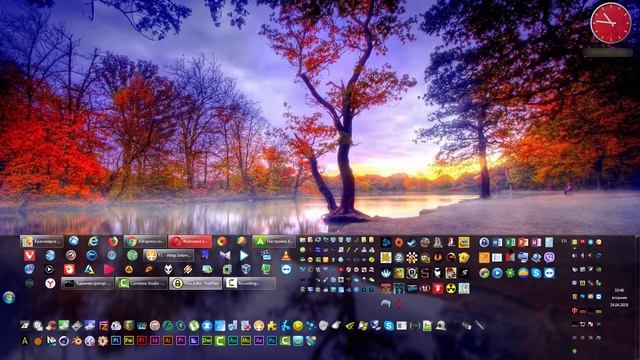Launch the Steam icon
This screenshot has width=640, height=360.
click(412, 242)
